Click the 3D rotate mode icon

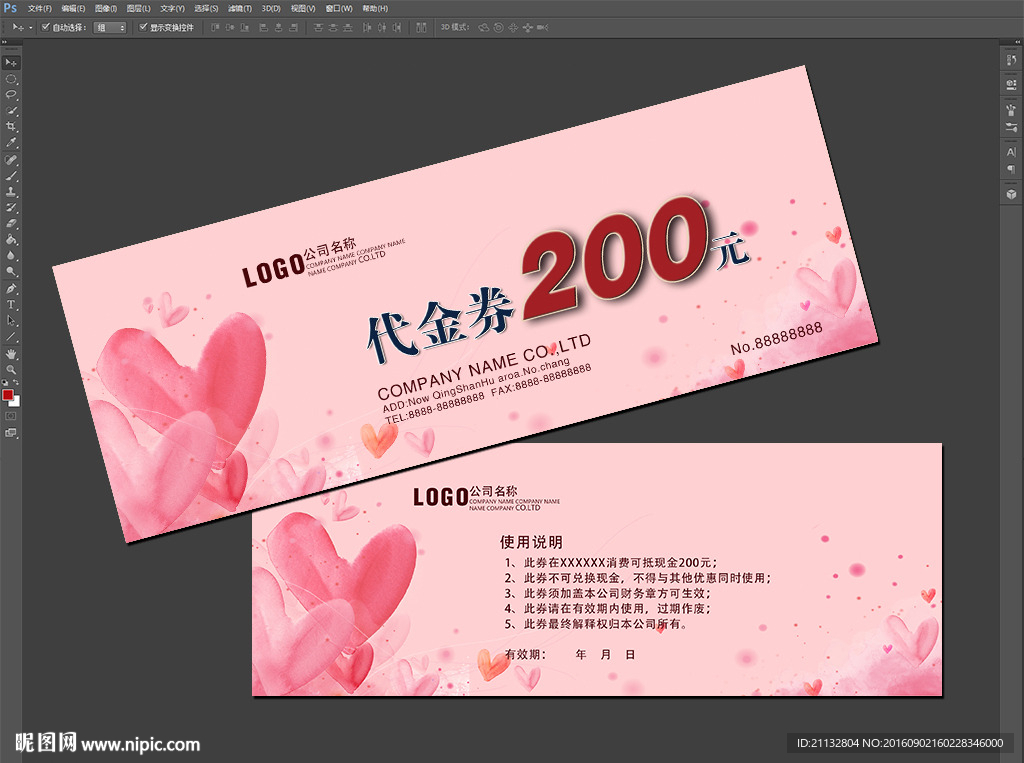point(484,27)
